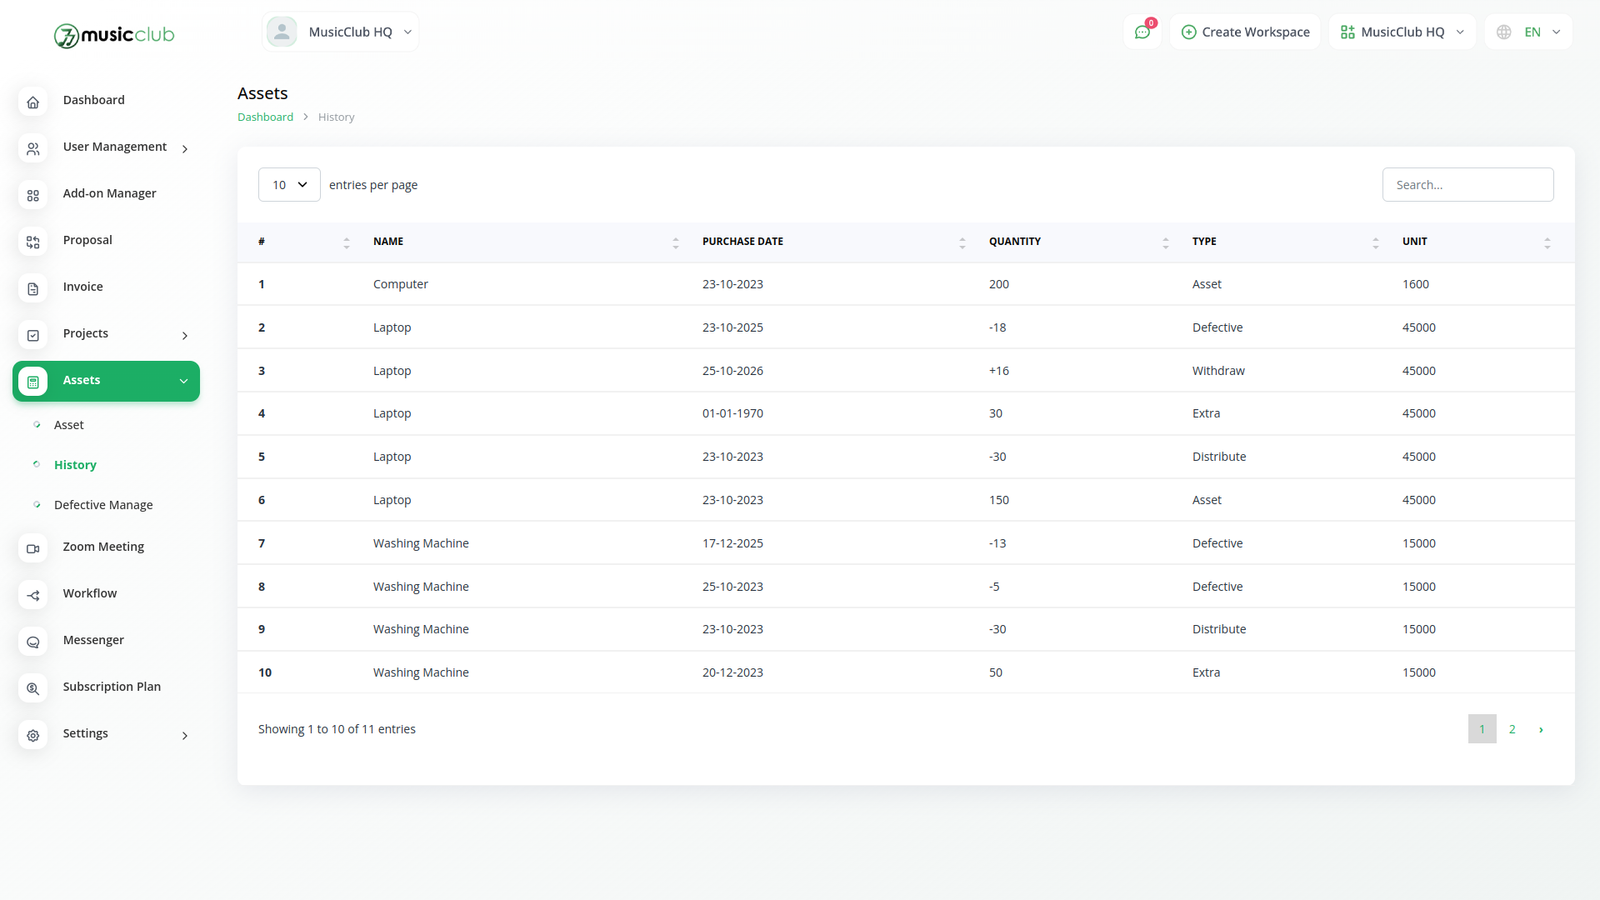Sort table by Purchase Date column
The image size is (1600, 900).
[962, 242]
